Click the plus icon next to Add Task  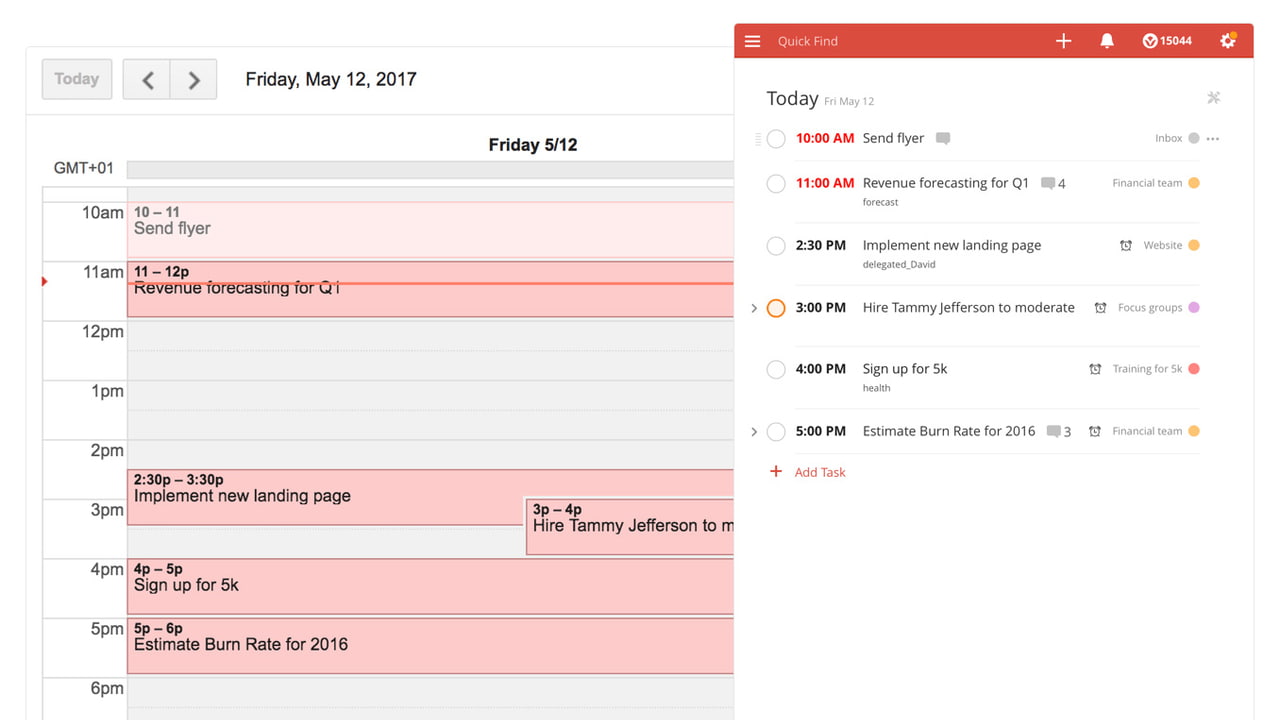pos(775,471)
